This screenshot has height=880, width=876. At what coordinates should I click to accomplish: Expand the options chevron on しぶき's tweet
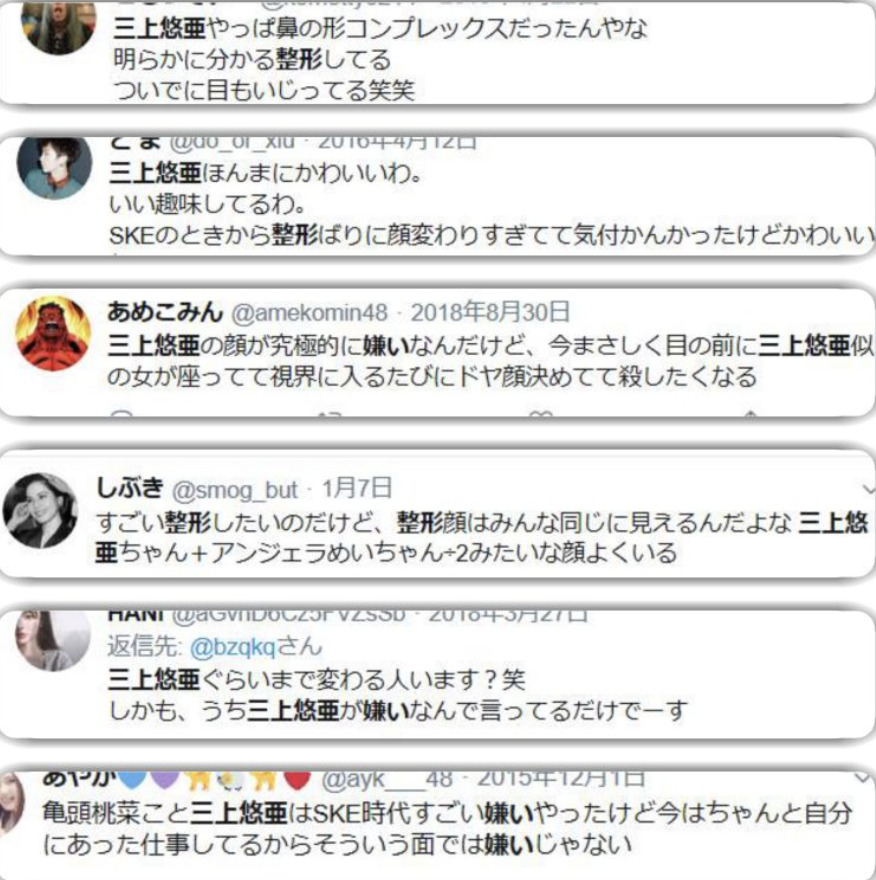click(869, 489)
